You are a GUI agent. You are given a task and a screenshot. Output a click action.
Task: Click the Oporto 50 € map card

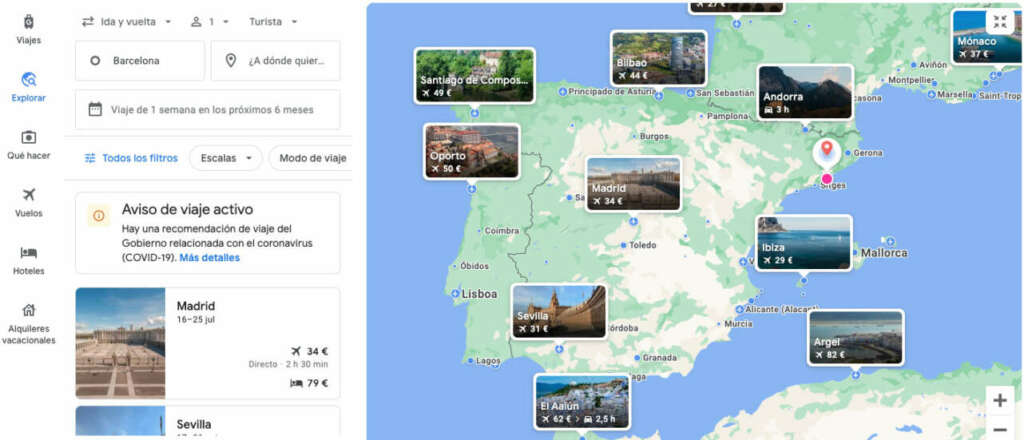(472, 151)
